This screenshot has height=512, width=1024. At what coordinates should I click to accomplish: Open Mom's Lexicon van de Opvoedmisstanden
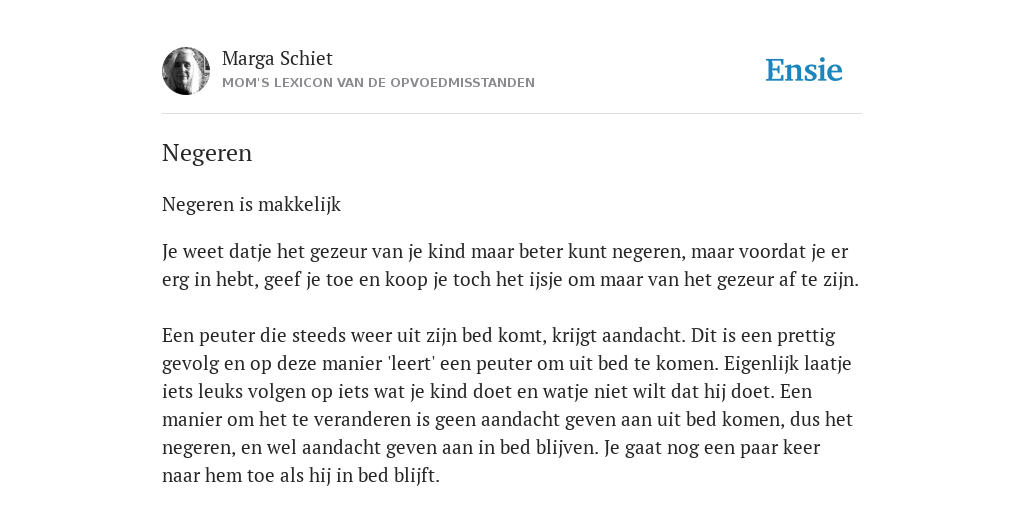click(378, 83)
